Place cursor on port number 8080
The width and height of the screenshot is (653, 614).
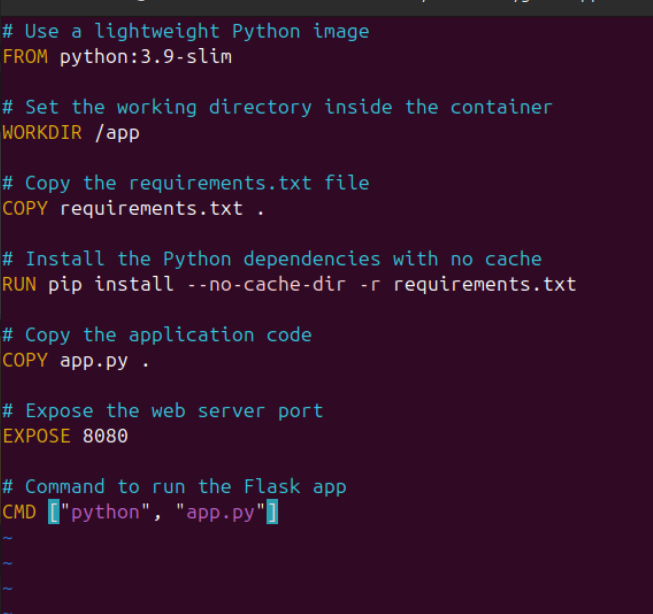point(105,437)
